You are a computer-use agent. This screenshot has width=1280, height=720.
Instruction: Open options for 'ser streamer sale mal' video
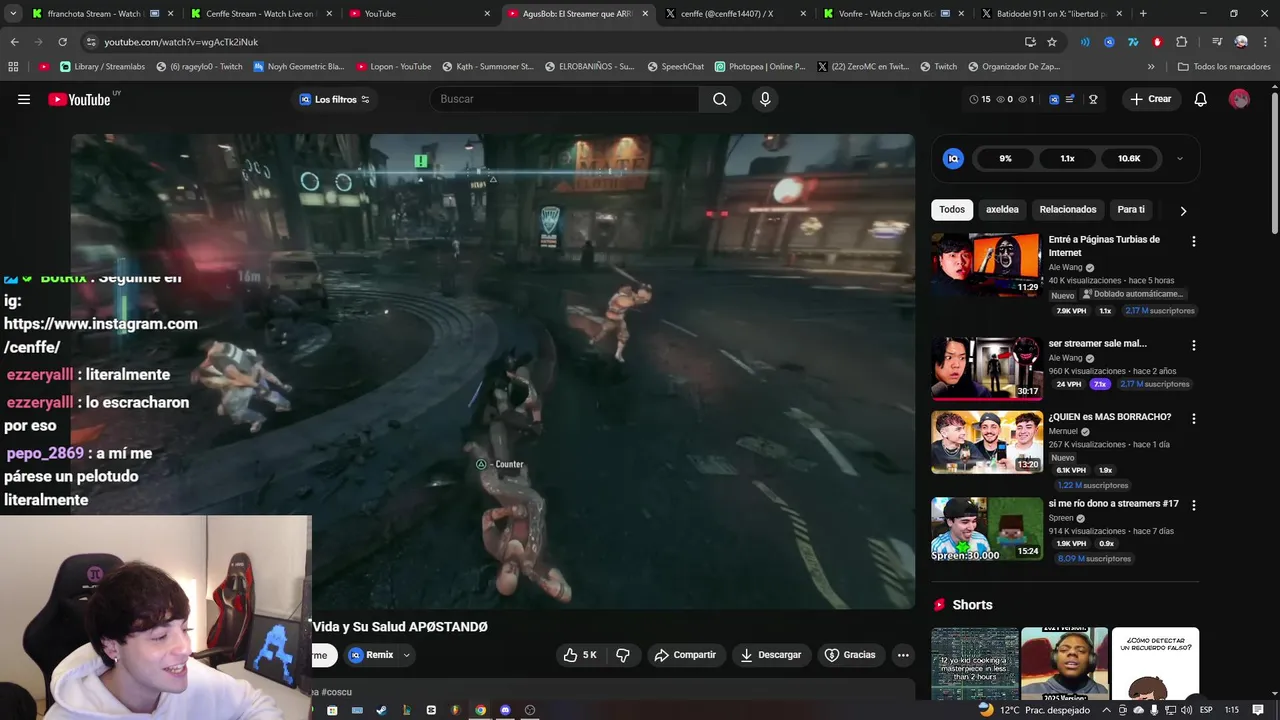point(1193,345)
